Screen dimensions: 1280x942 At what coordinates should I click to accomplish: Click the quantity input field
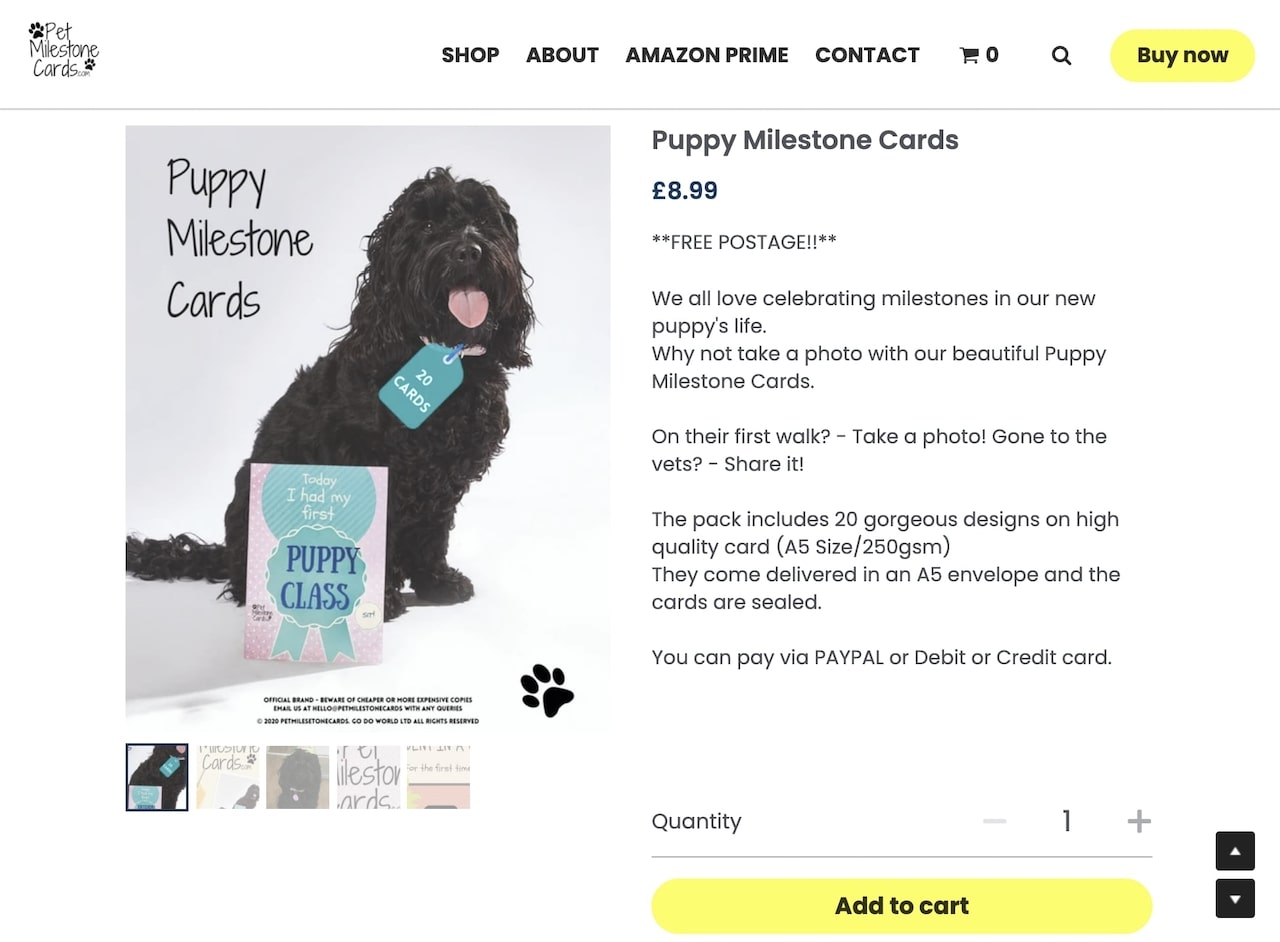click(1066, 820)
